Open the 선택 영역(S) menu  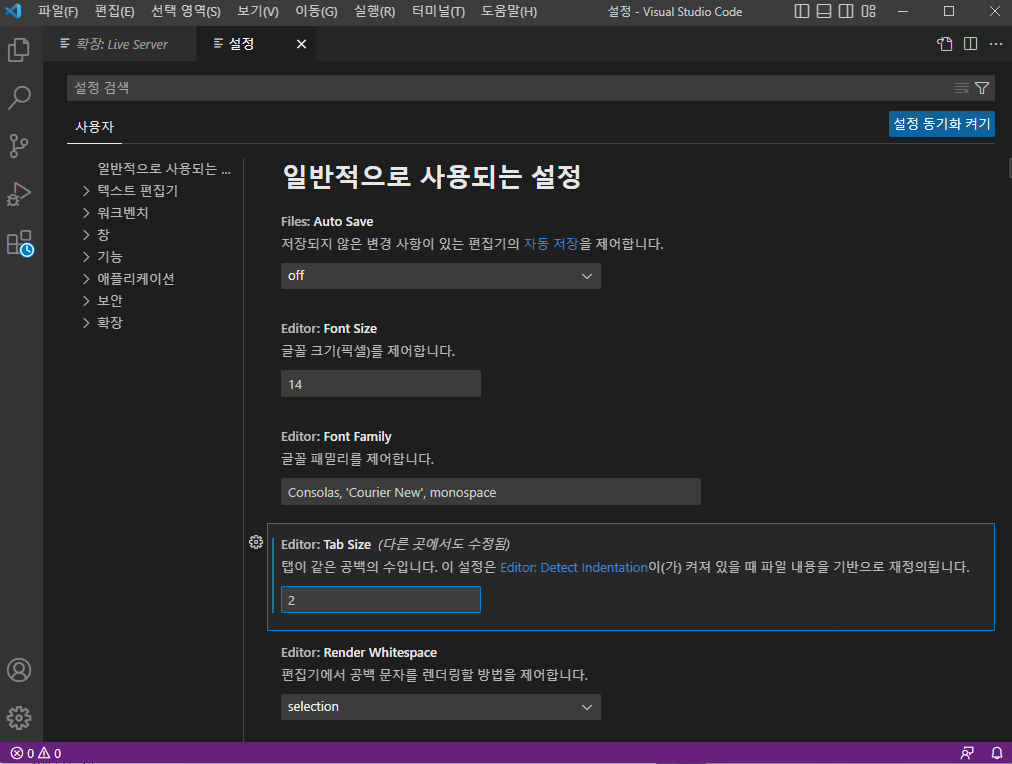pos(186,11)
